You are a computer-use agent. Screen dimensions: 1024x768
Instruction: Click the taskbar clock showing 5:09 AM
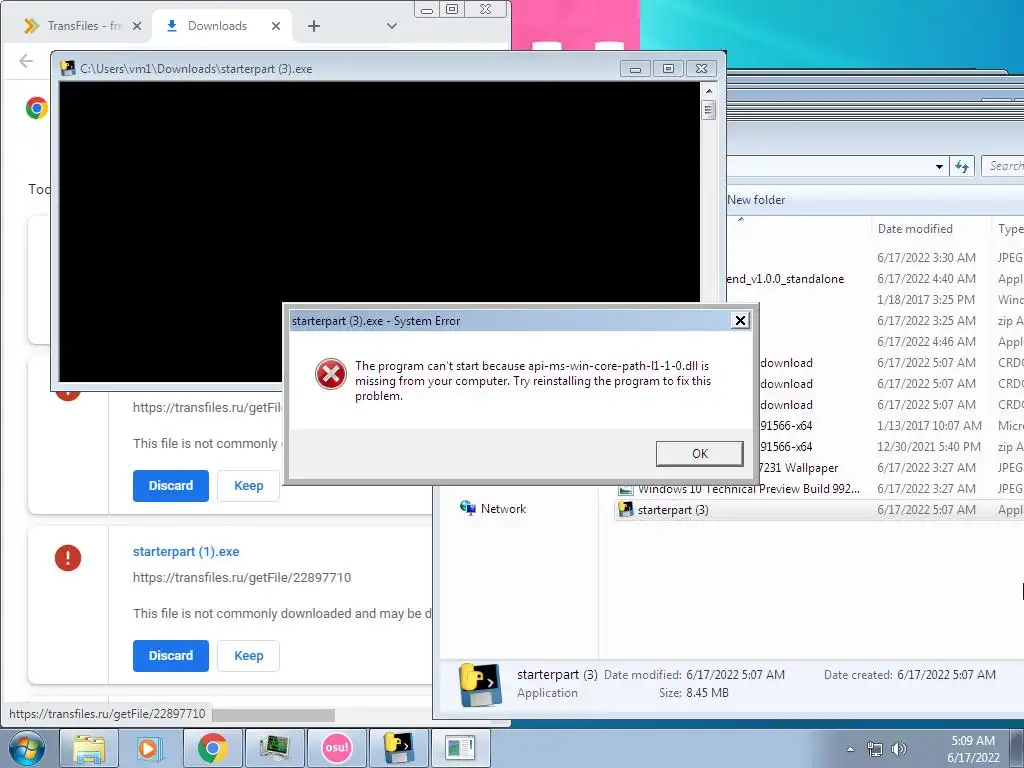(x=973, y=749)
